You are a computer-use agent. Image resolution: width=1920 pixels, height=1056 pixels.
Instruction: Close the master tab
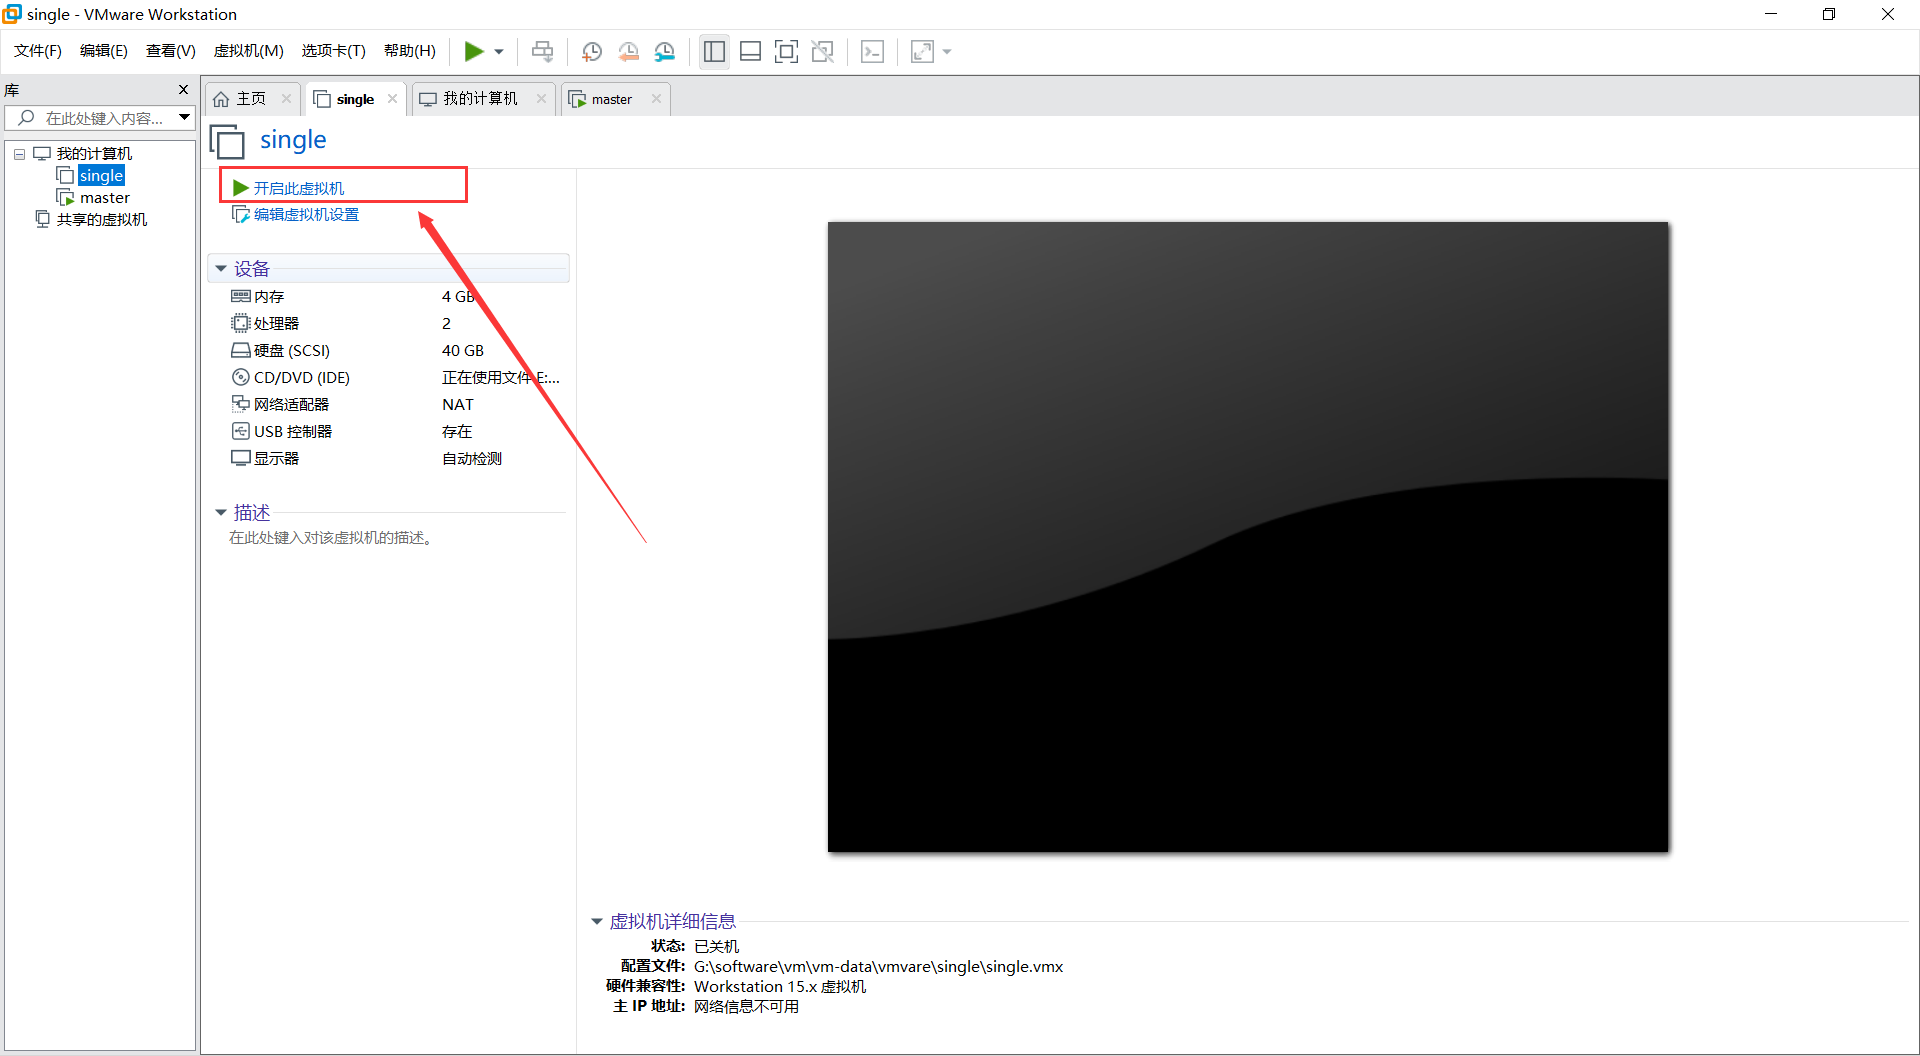(656, 98)
